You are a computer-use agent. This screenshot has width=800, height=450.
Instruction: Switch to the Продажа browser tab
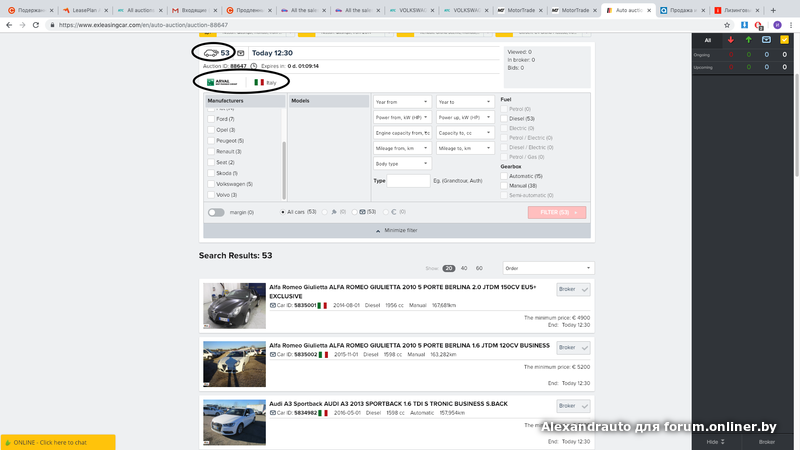pyautogui.click(x=683, y=10)
